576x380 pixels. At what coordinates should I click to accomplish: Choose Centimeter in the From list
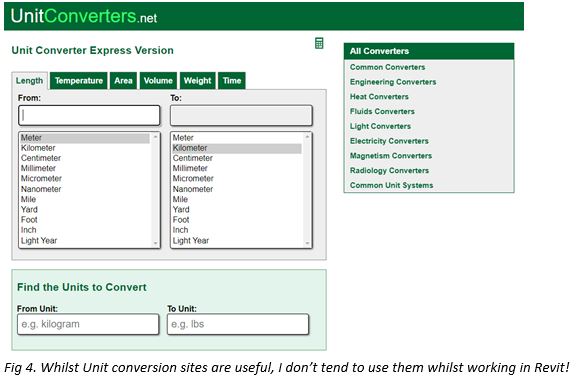(85, 158)
